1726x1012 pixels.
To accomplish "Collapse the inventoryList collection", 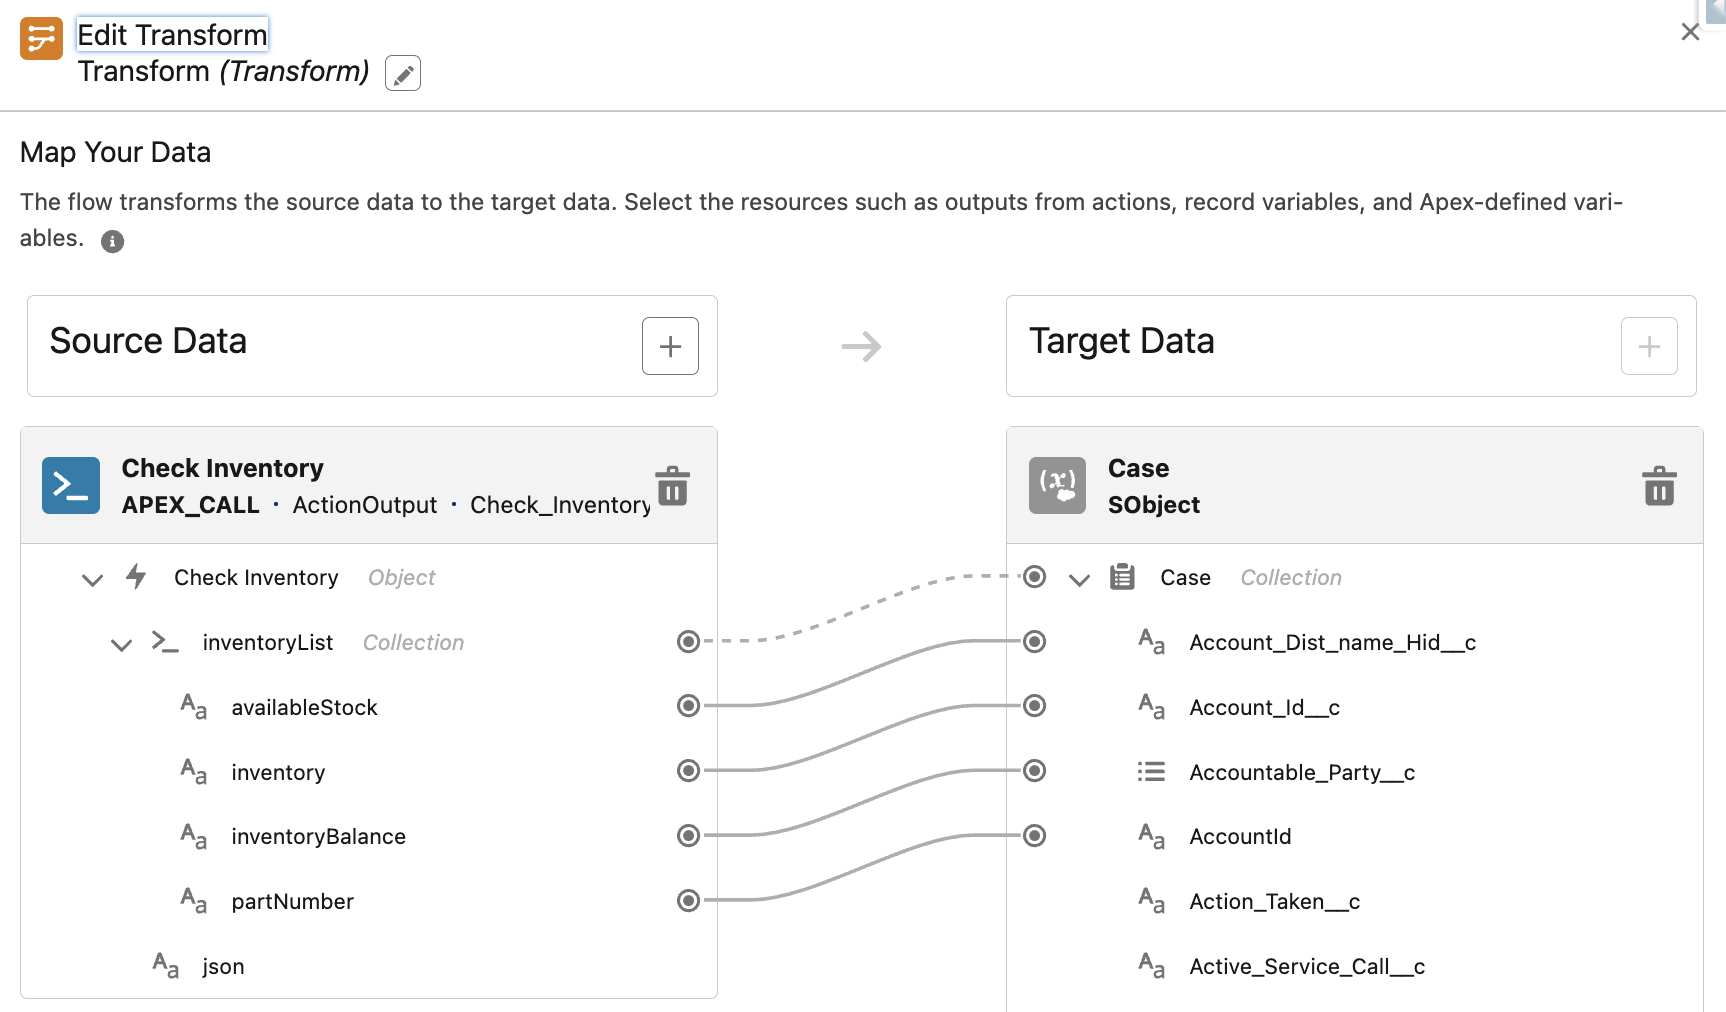I will [121, 644].
